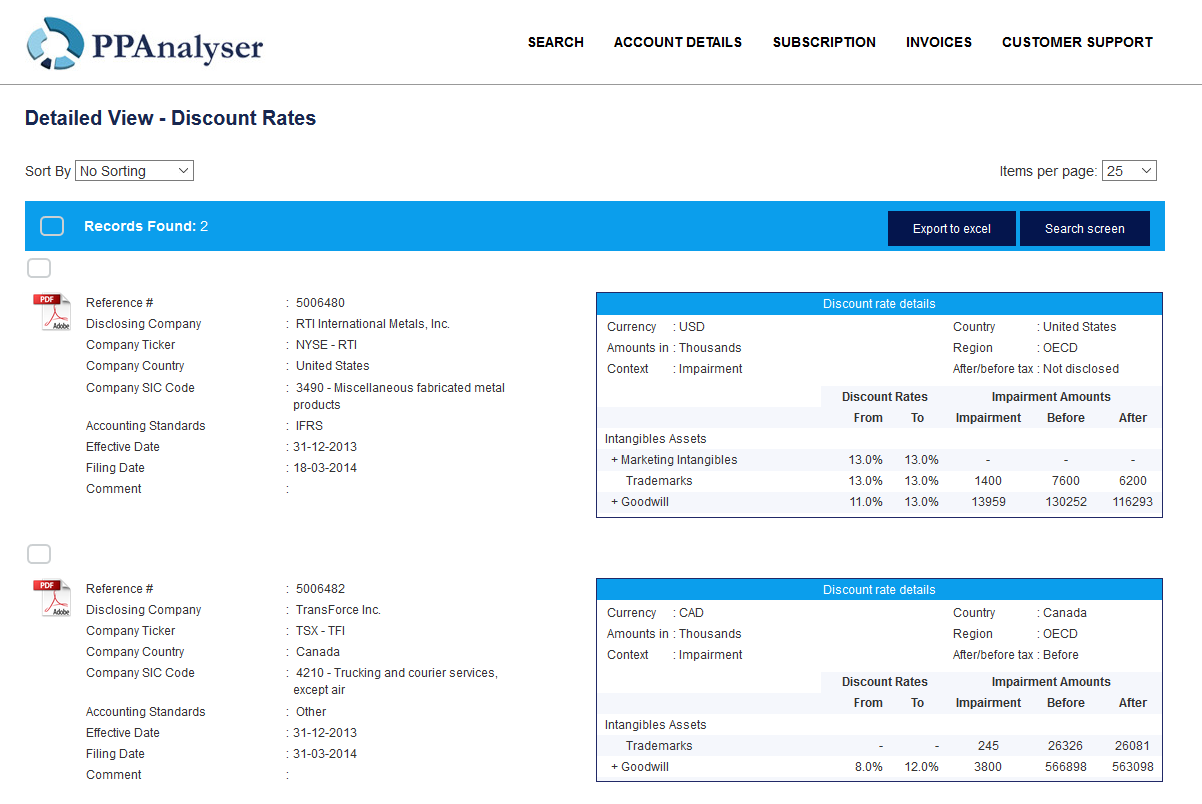The image size is (1202, 804).
Task: Select reference number 5006482
Action: click(320, 589)
